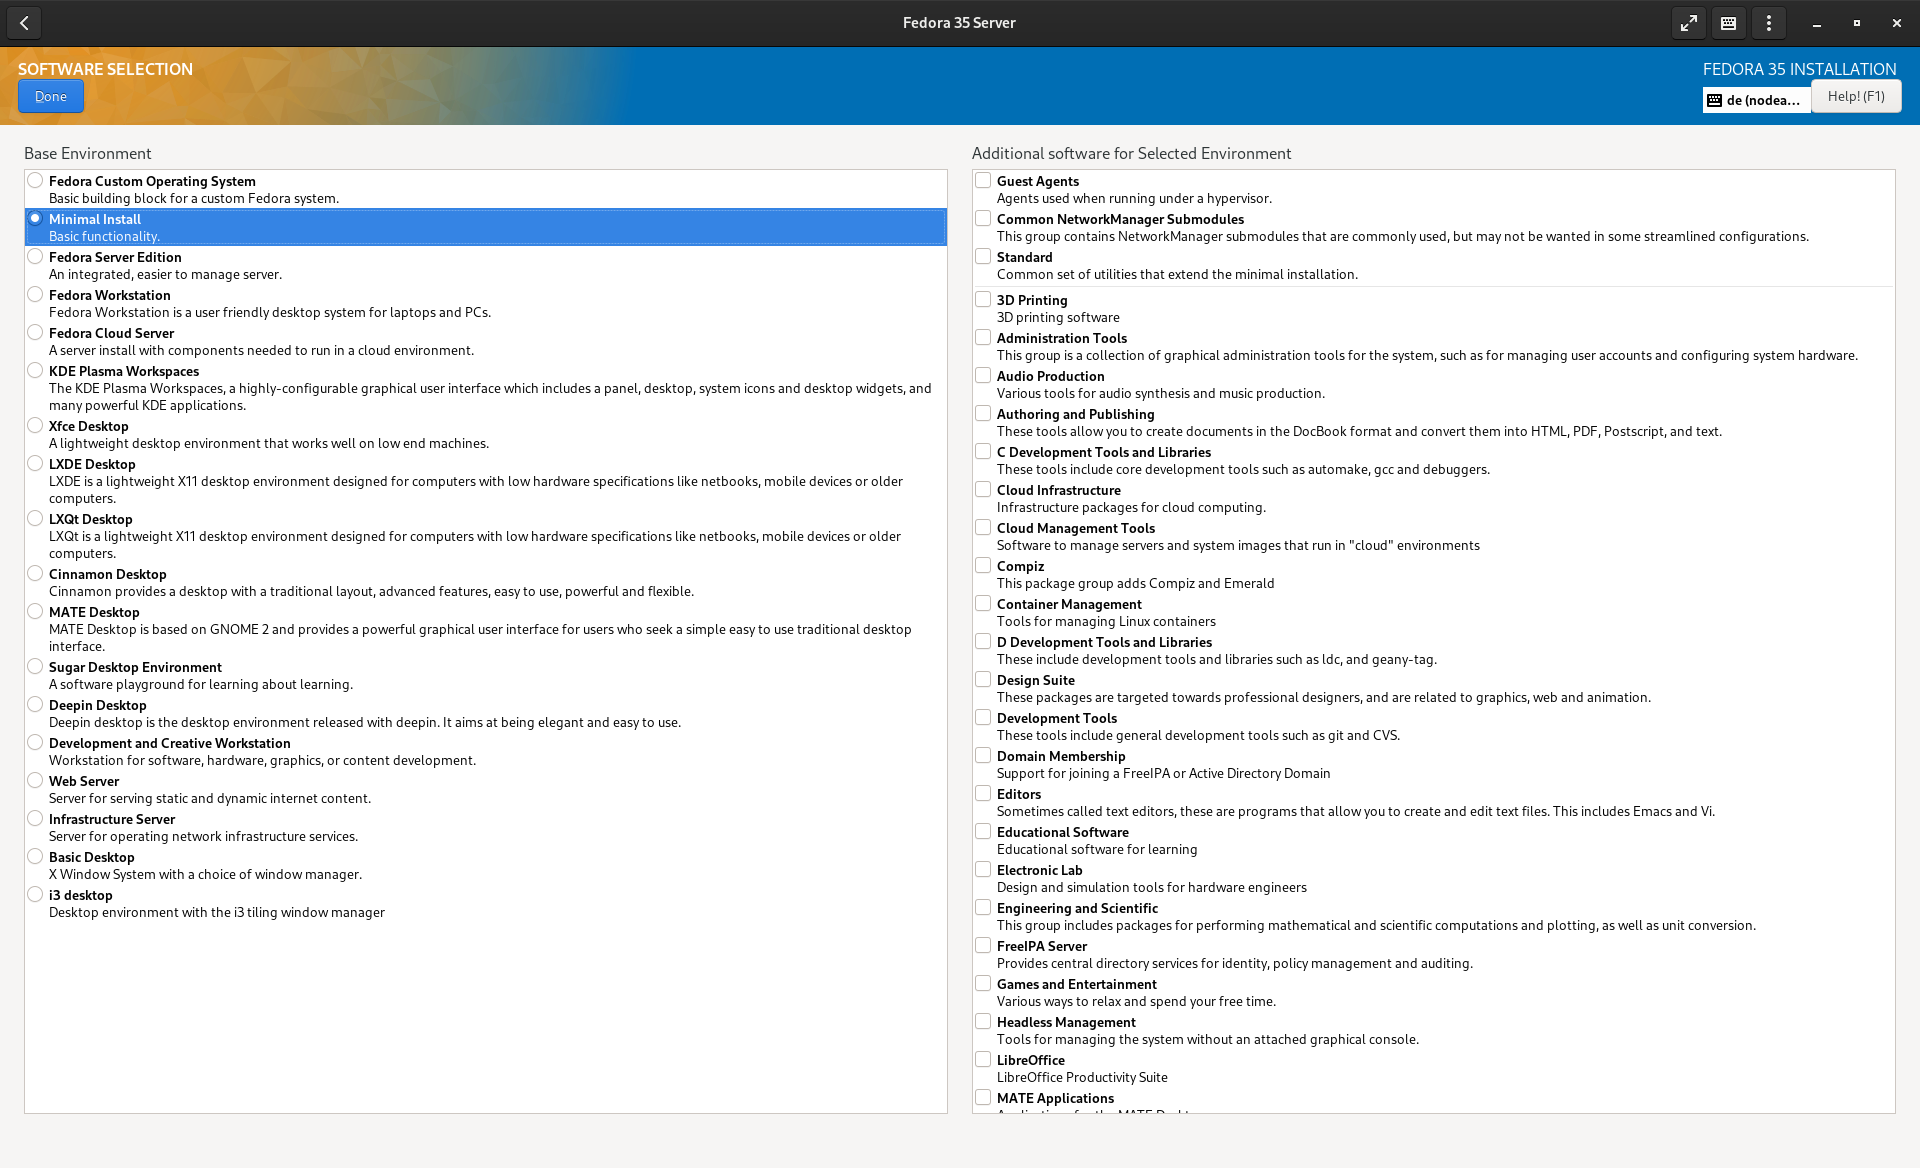Check Audio Production add-on

pos(983,376)
